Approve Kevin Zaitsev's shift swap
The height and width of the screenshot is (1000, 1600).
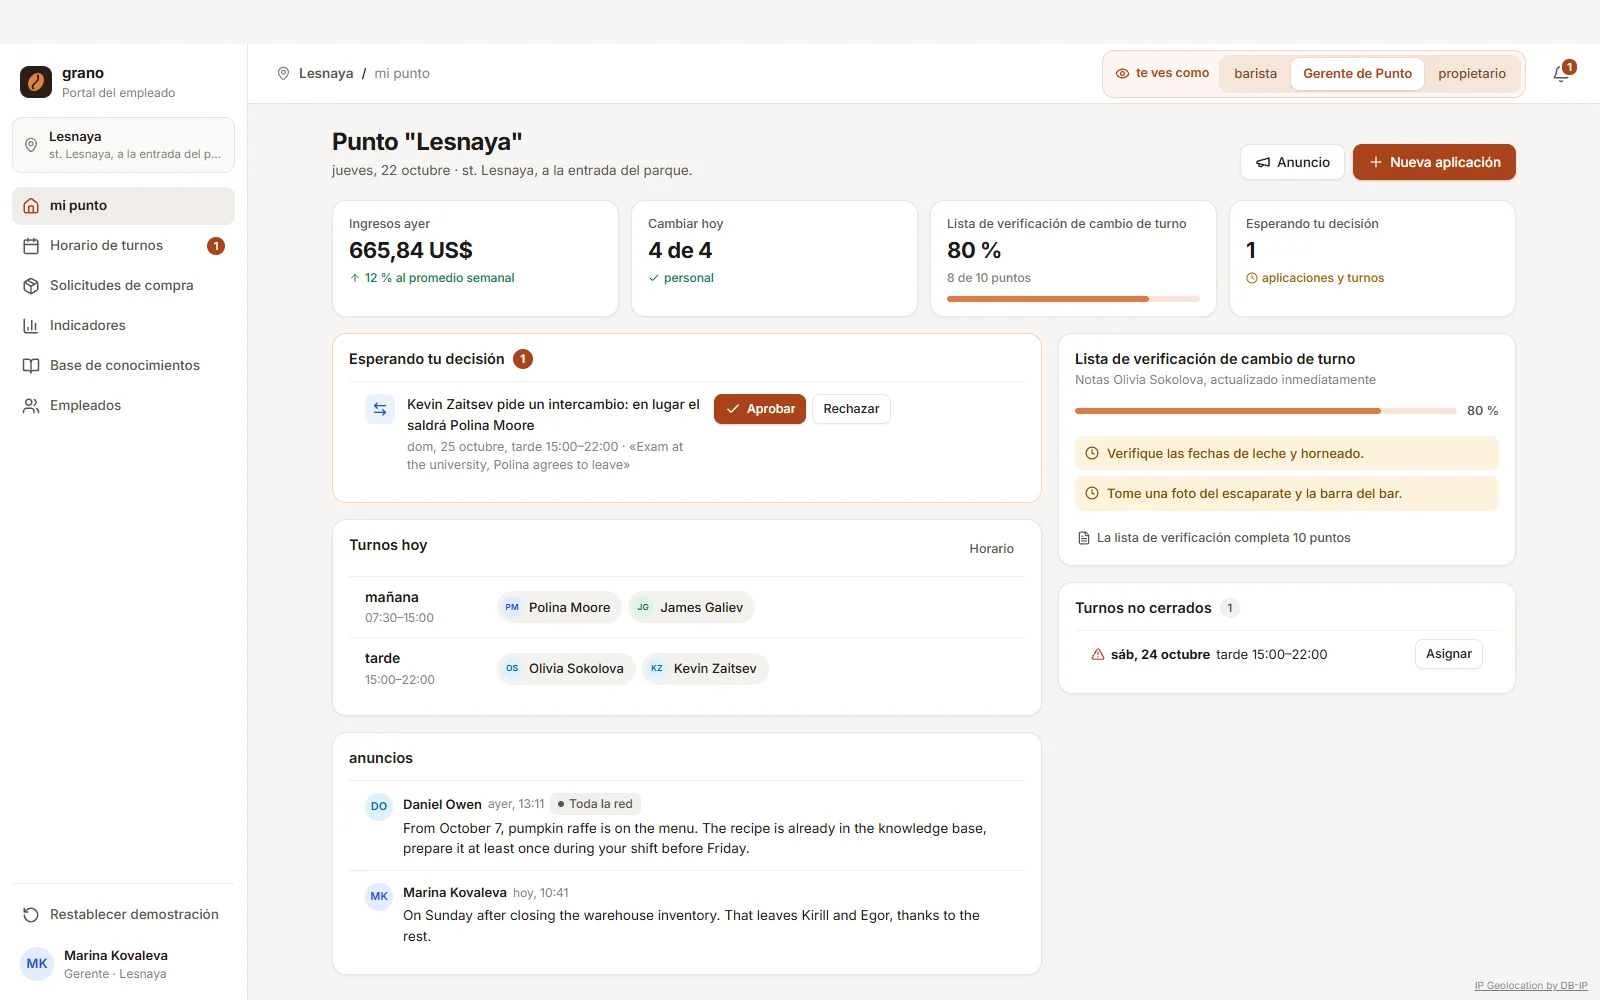pos(760,409)
